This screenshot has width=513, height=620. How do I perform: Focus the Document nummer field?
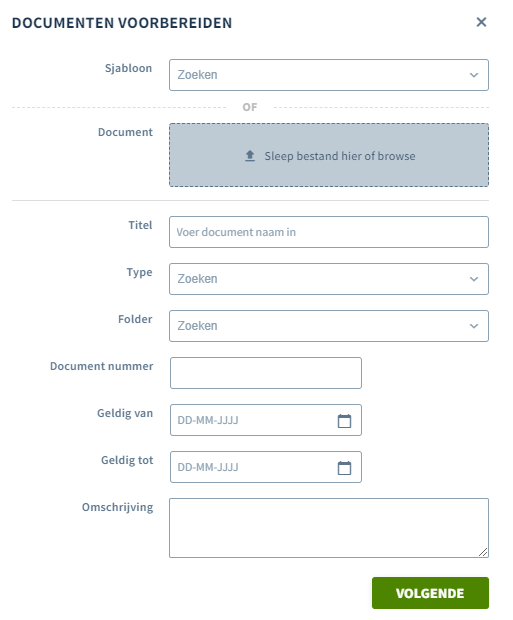266,373
